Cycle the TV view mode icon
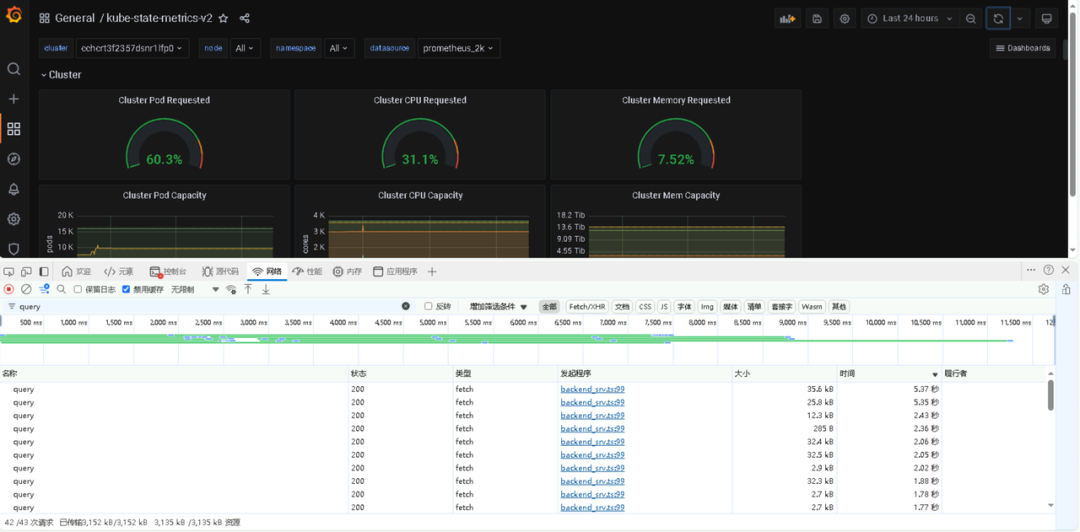The height and width of the screenshot is (532, 1080). tap(1047, 19)
